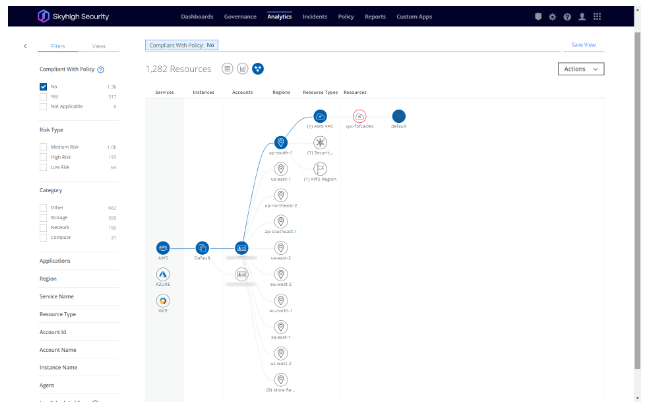
Task: Open the apps grid icon
Action: [x=597, y=17]
